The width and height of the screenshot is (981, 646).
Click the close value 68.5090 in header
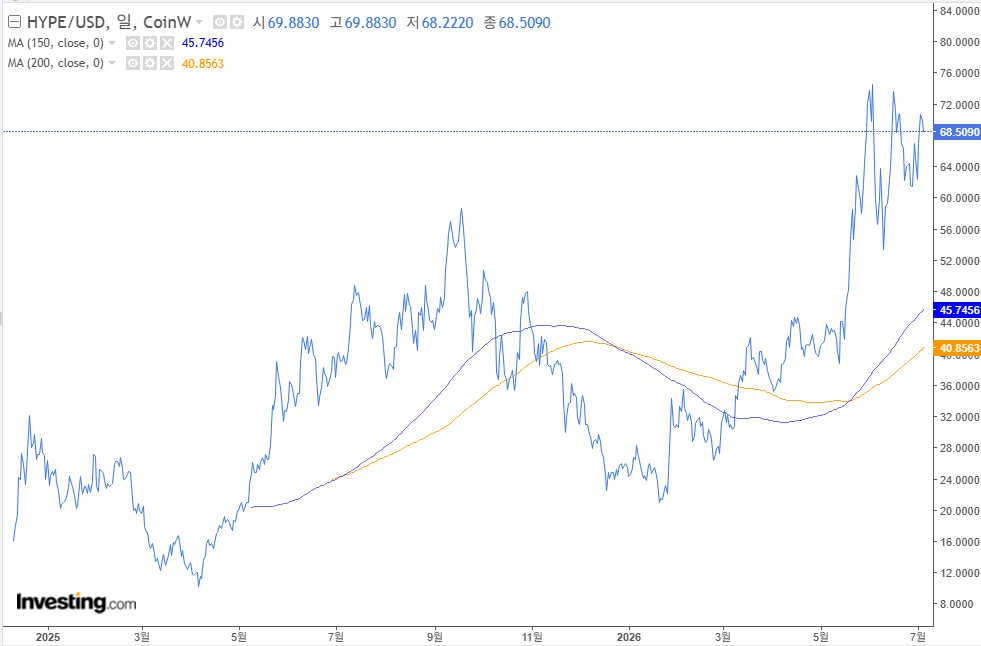524,23
